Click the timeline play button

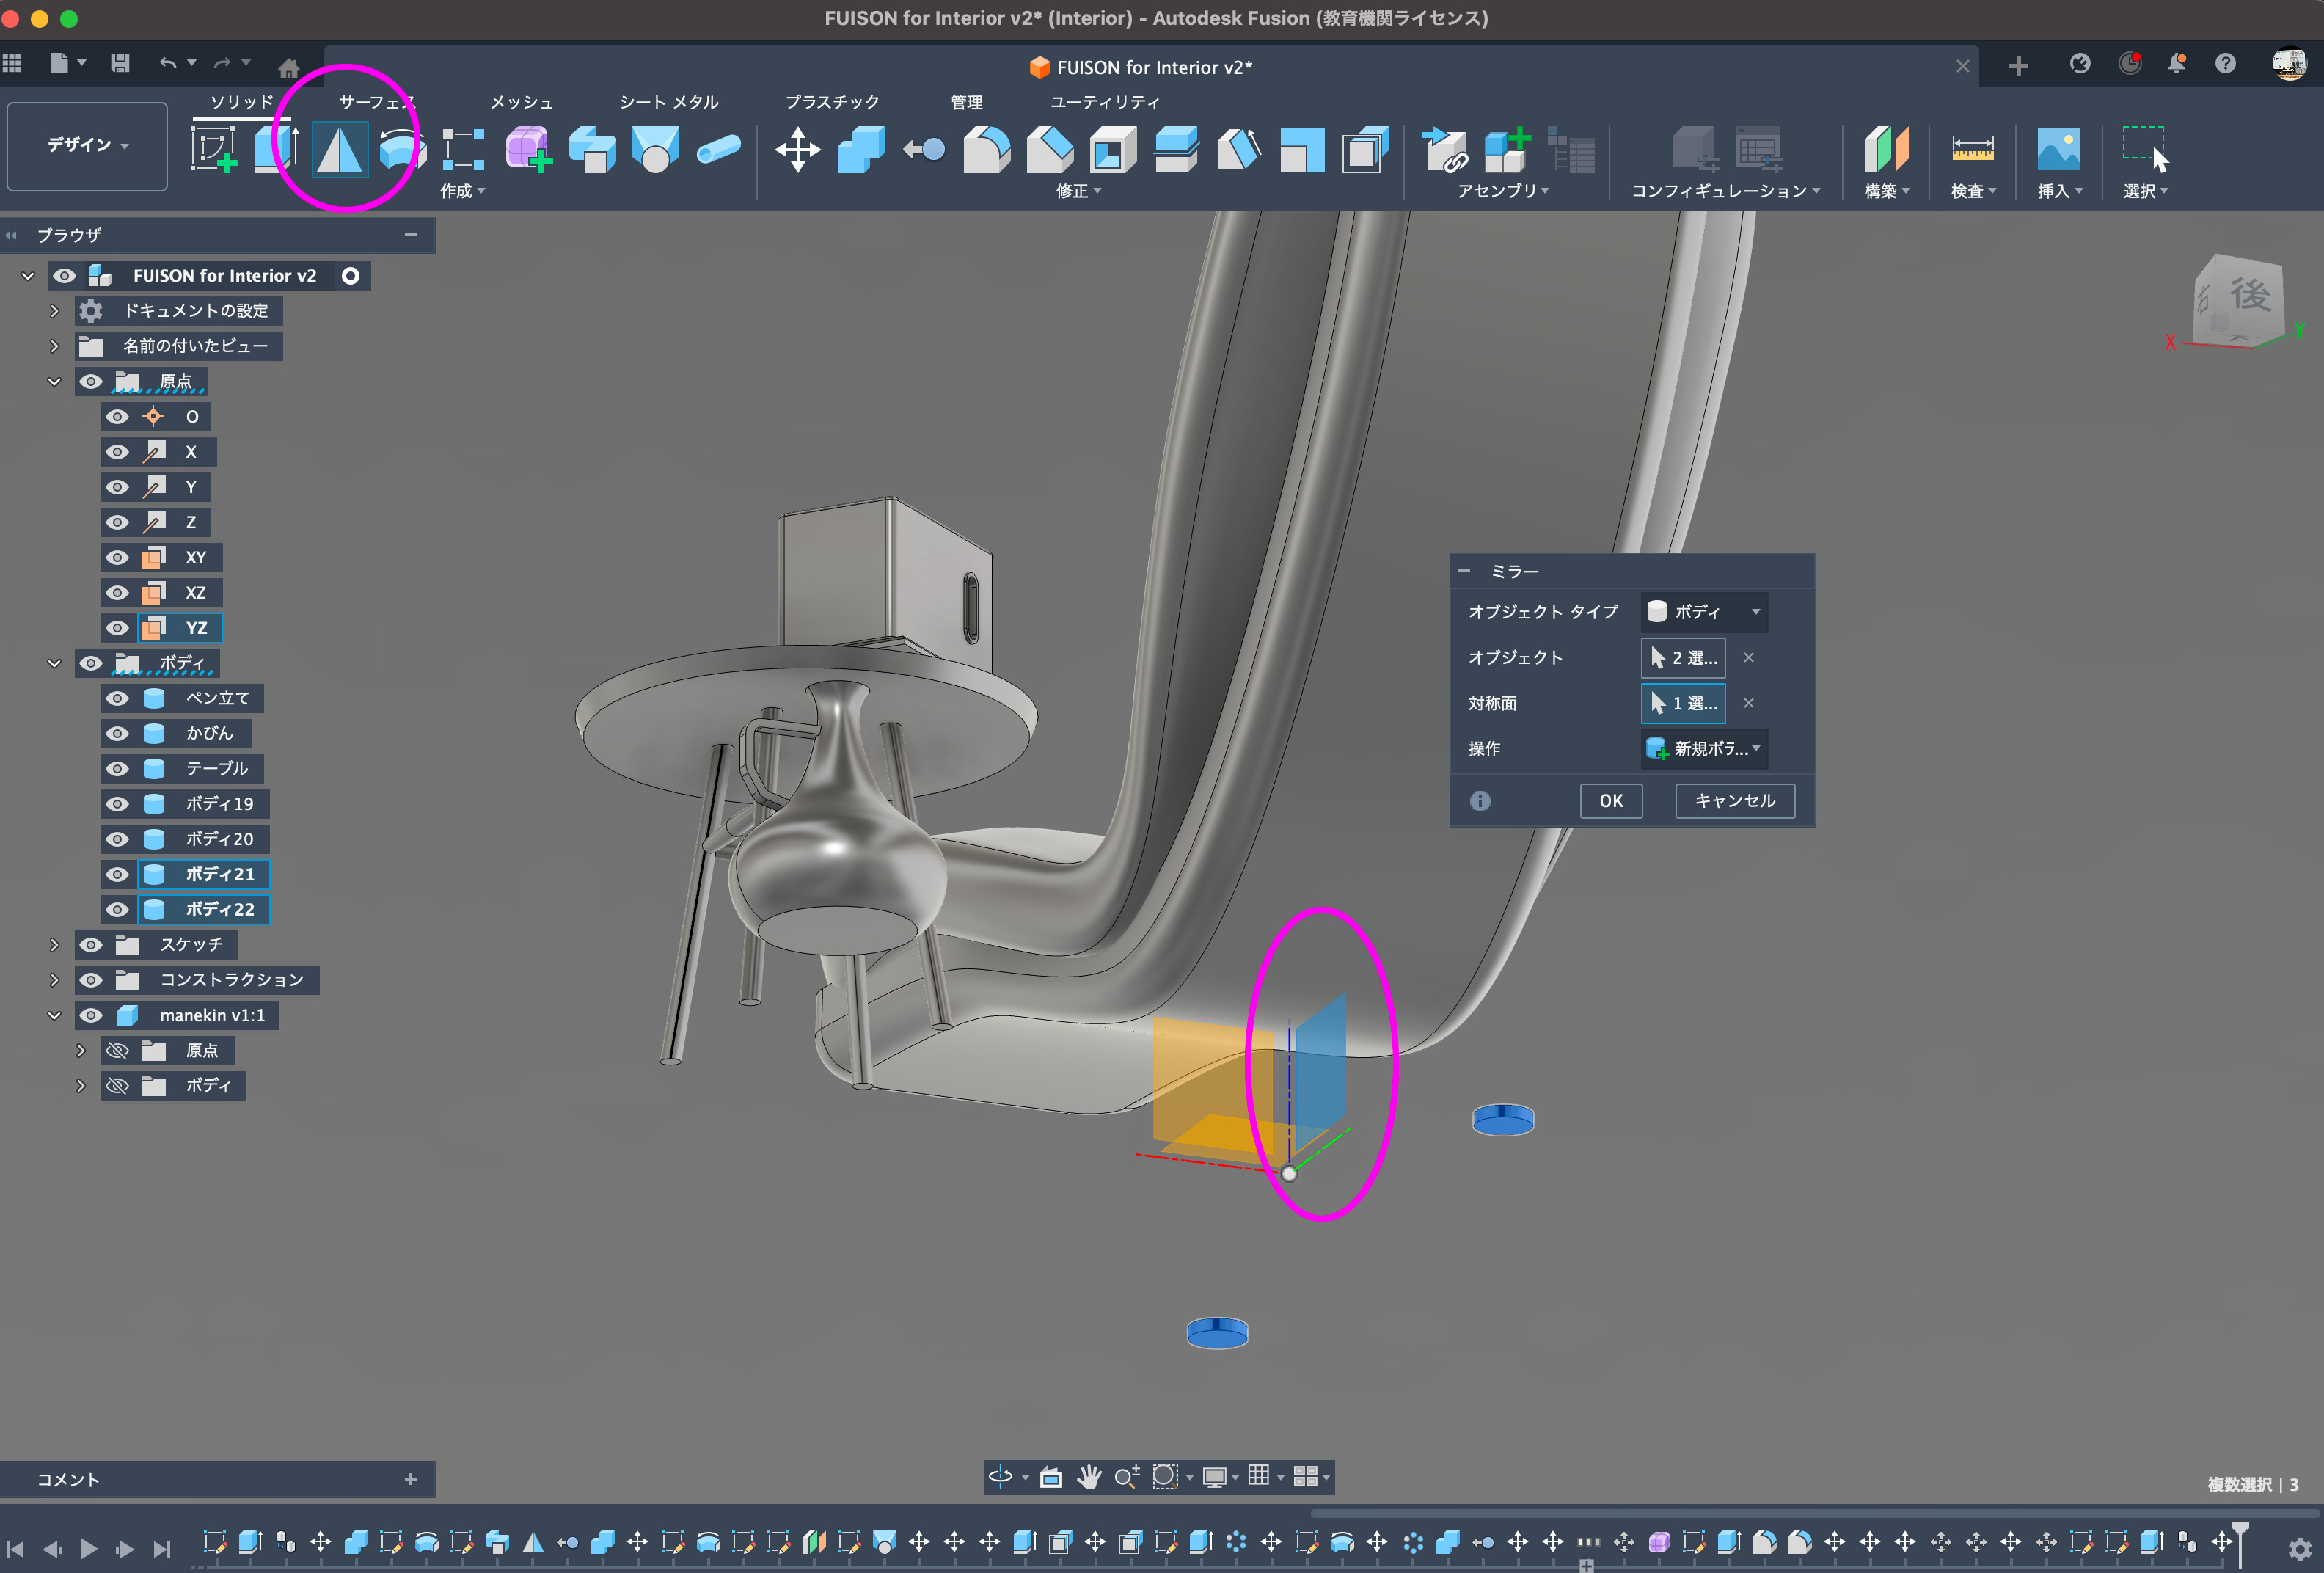[88, 1548]
